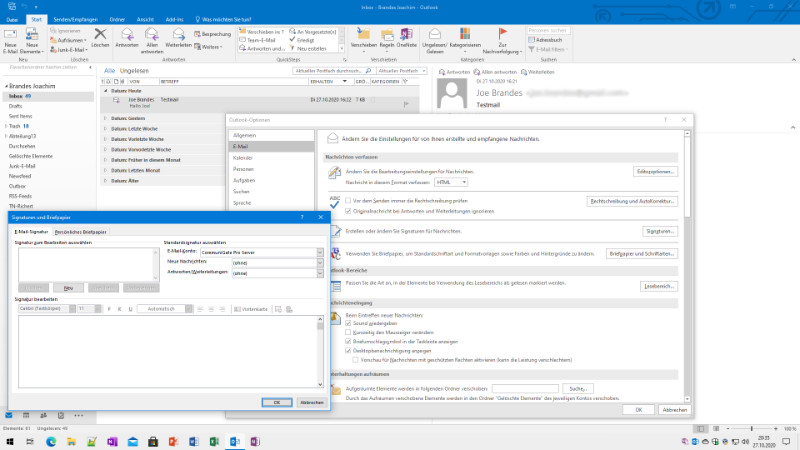
Task: Click the Zur Nachverfolgung flag icon
Action: (503, 34)
